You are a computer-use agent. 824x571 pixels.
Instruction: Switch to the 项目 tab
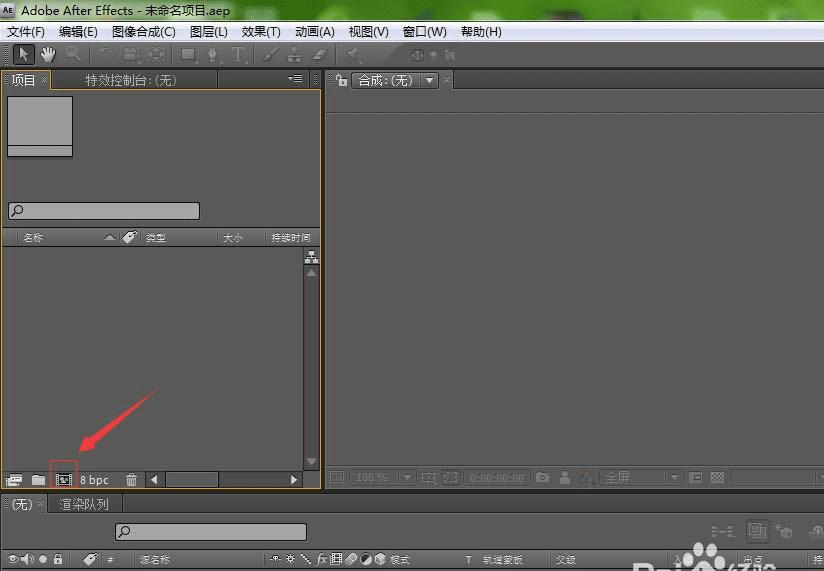pos(24,80)
